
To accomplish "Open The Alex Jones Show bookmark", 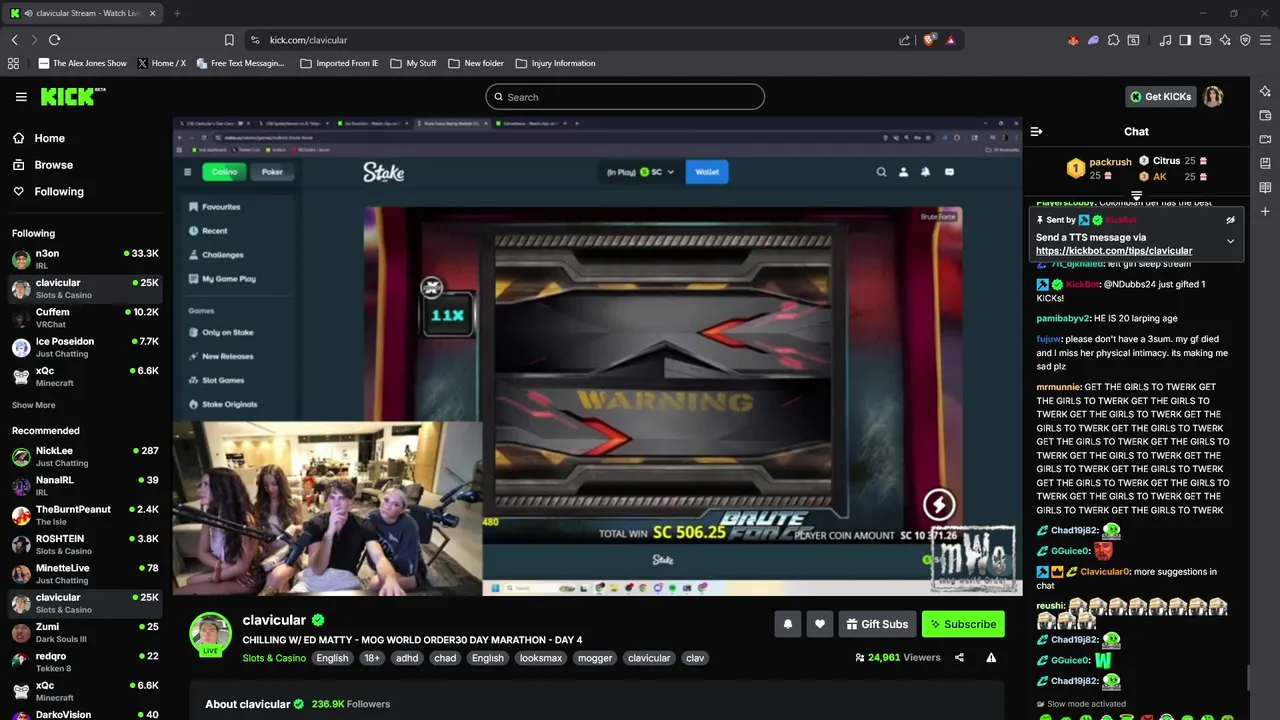I will click(x=82, y=63).
